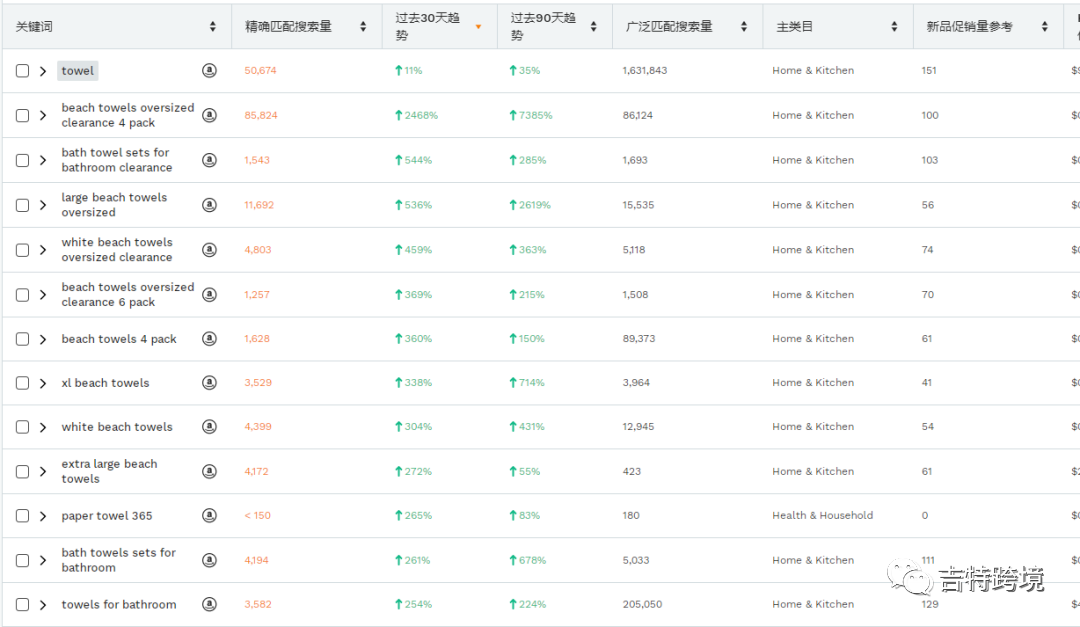This screenshot has width=1080, height=627.
Task: Expand bath towel sets for bathroom clearance row
Action: click(x=43, y=160)
